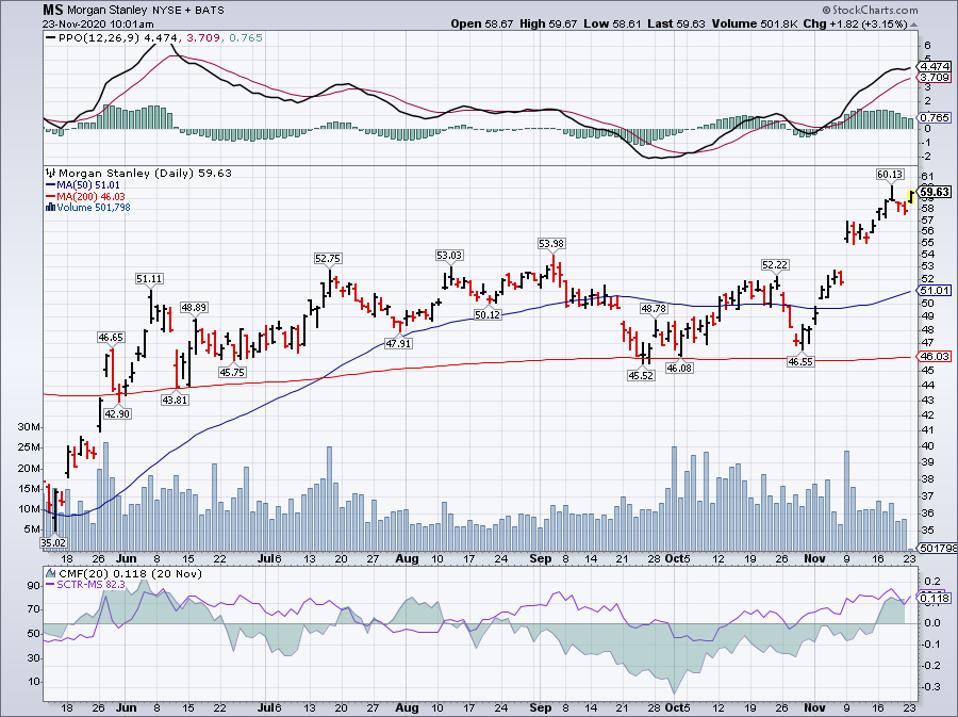
Task: Click the 46.03 MA(200) axis tag
Action: point(935,356)
